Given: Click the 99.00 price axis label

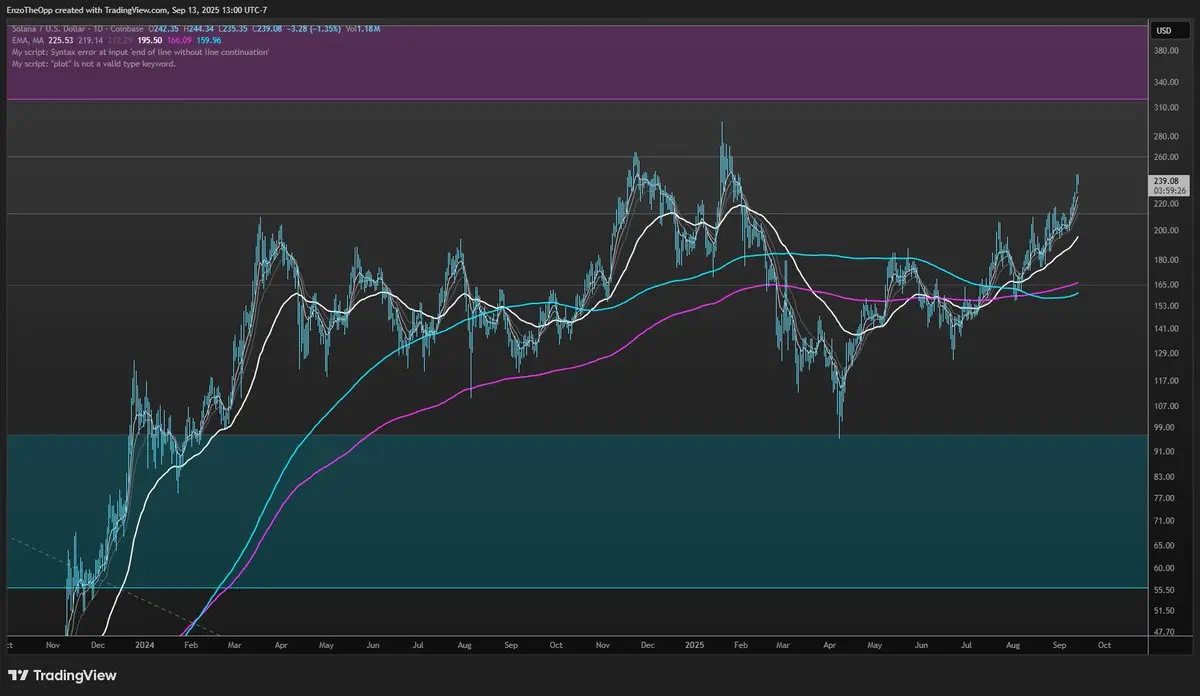Looking at the screenshot, I should pyautogui.click(x=1164, y=428).
